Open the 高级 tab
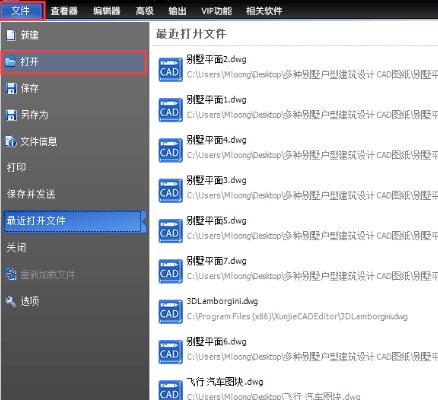Image resolution: width=438 pixels, height=400 pixels. [x=145, y=11]
